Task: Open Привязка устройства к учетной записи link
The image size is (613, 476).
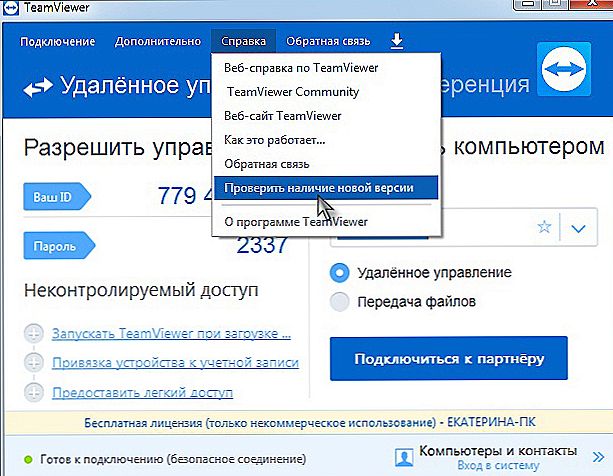Action: tap(176, 363)
